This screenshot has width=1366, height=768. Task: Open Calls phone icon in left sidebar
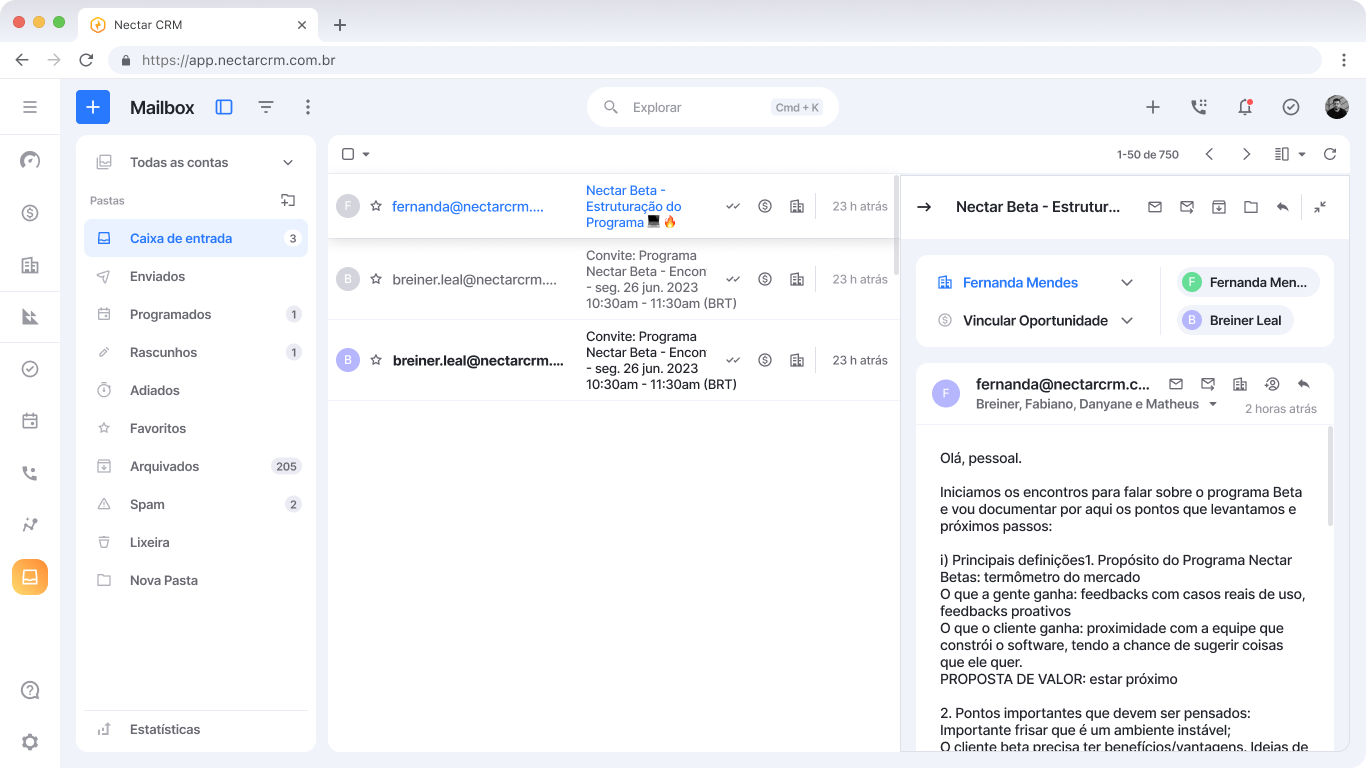point(30,473)
